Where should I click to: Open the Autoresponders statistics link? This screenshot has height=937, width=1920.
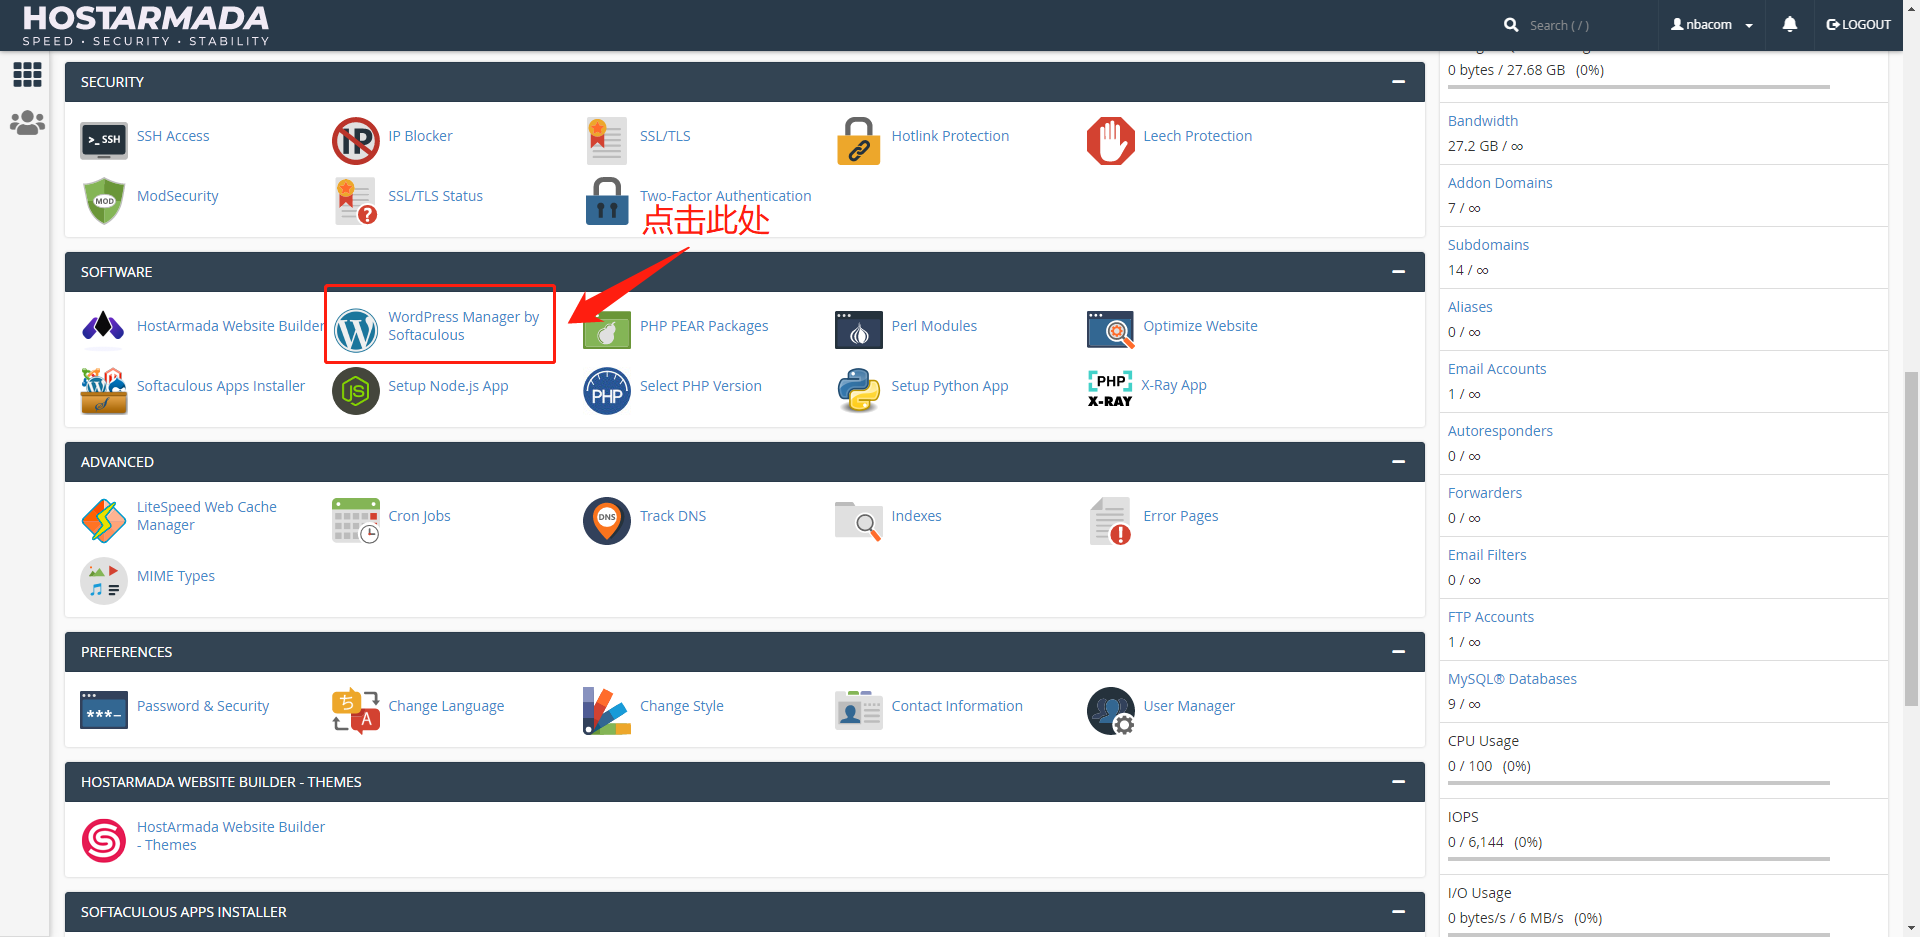(1500, 431)
